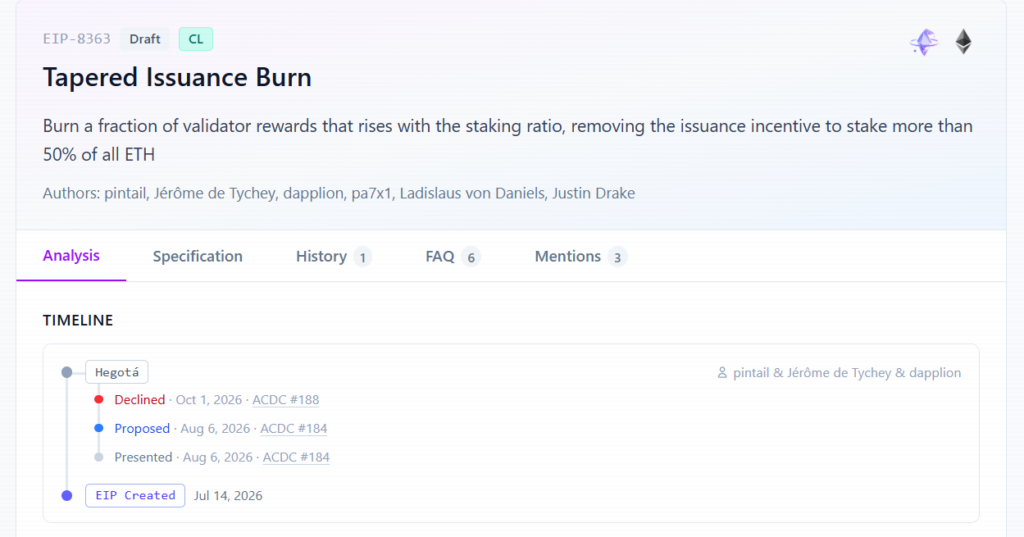Viewport: 1024px width, 537px height.
Task: Open ACDC #184 link on Presented row
Action: (x=296, y=457)
